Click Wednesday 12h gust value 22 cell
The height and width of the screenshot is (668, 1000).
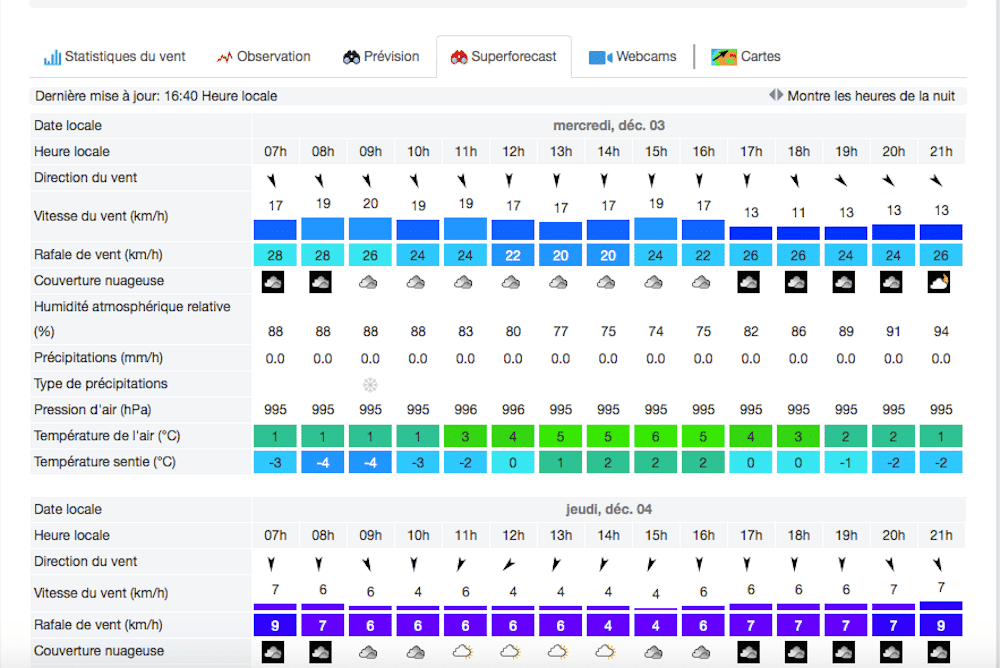(513, 255)
